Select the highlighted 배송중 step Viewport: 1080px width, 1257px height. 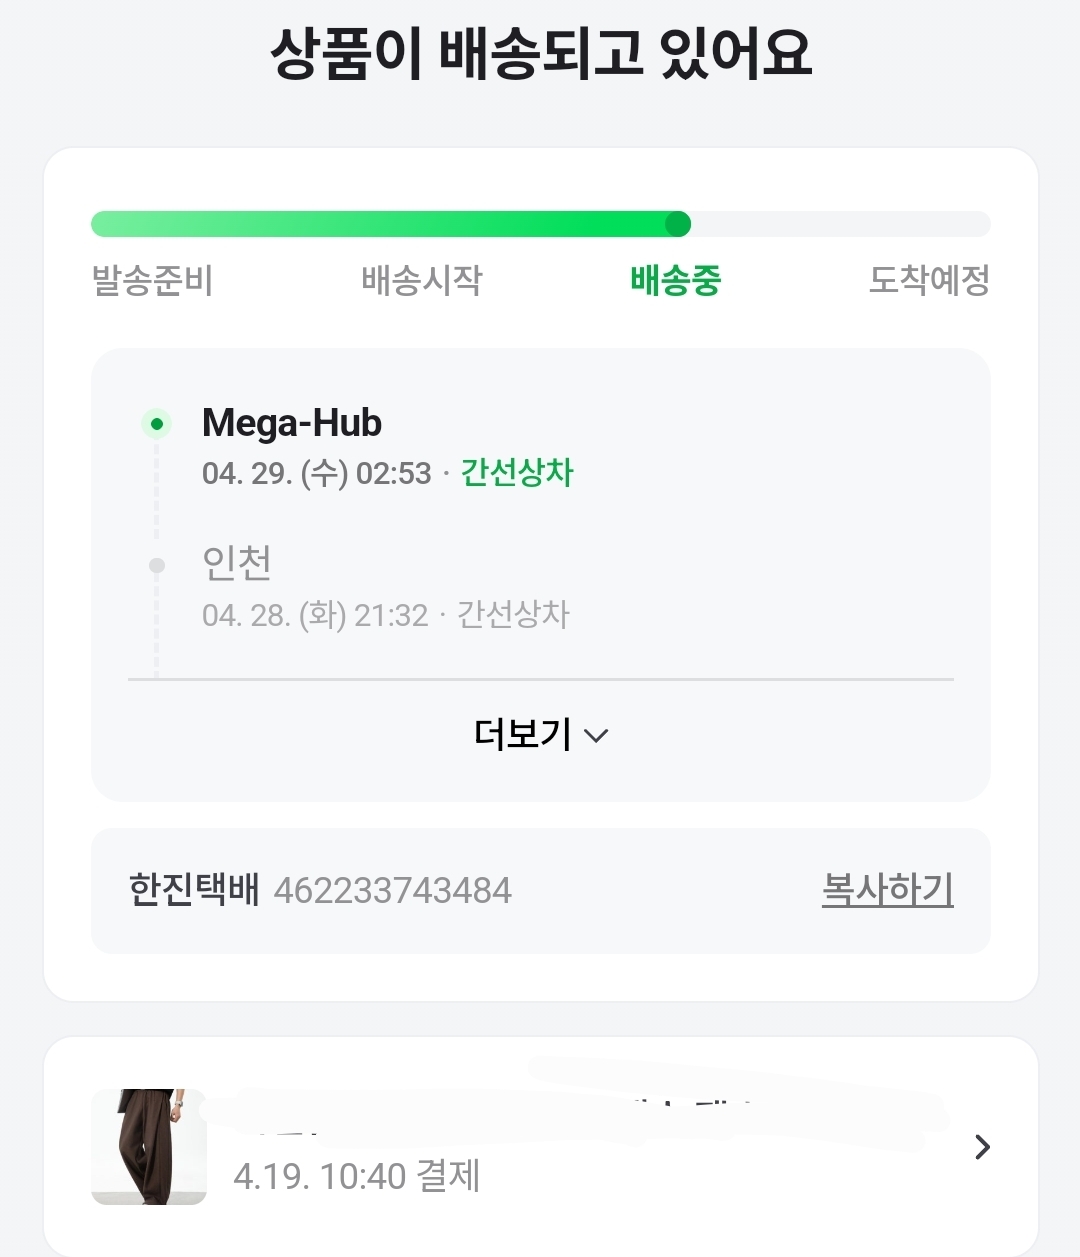tap(675, 280)
